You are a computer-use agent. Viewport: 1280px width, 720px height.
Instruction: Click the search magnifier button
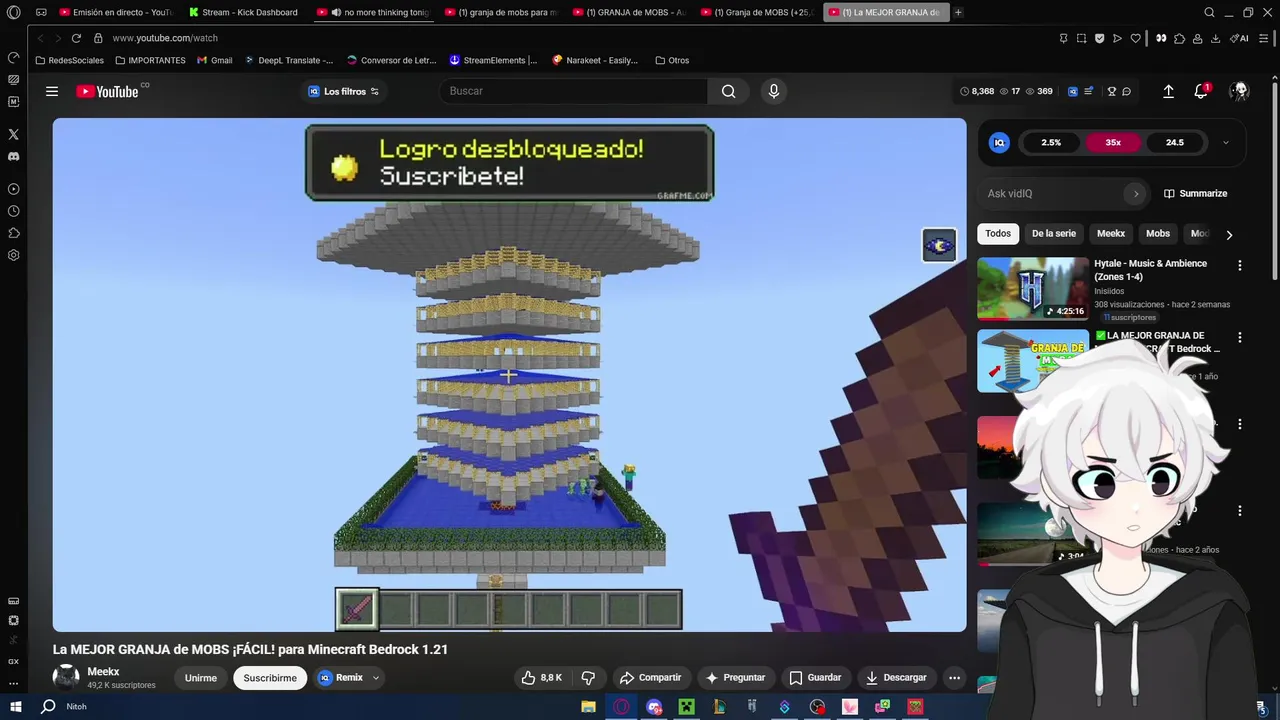(728, 91)
